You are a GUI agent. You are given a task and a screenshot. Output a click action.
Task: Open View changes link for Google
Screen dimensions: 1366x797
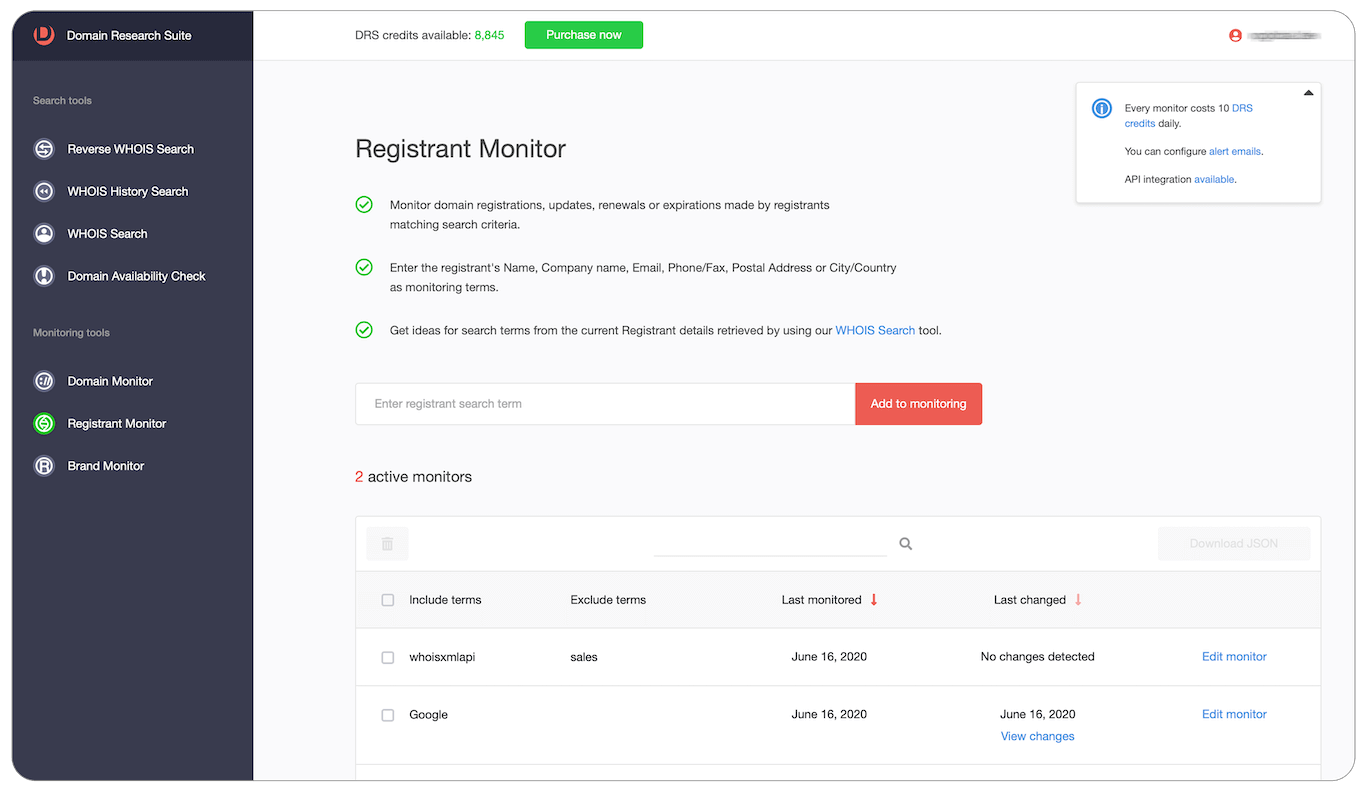[1037, 736]
